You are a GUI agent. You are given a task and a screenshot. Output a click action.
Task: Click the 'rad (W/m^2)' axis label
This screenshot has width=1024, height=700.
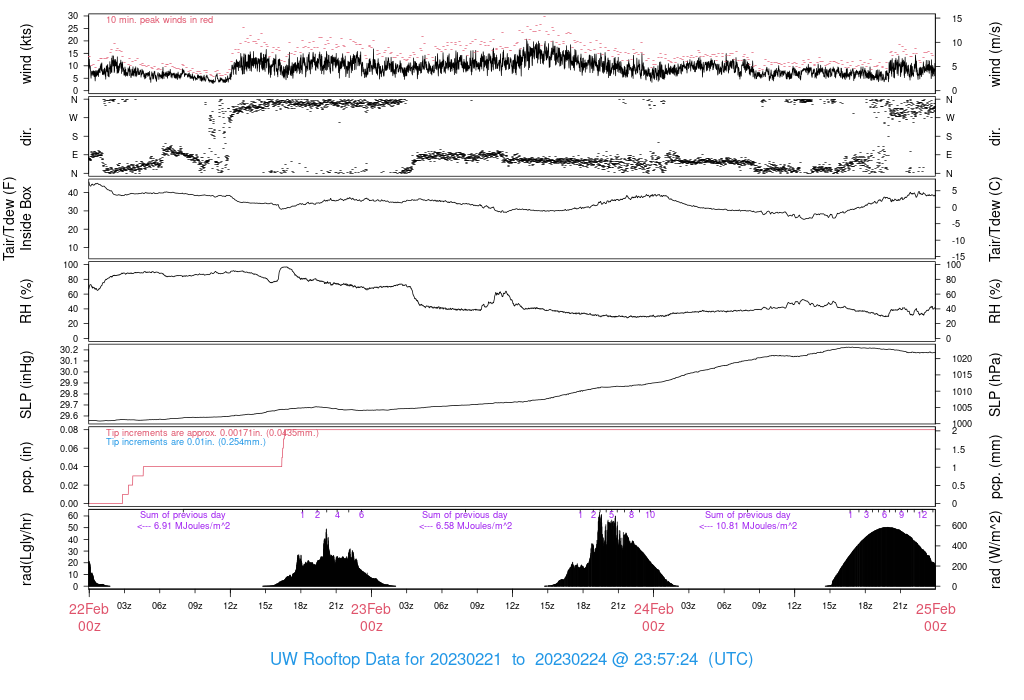pos(996,548)
